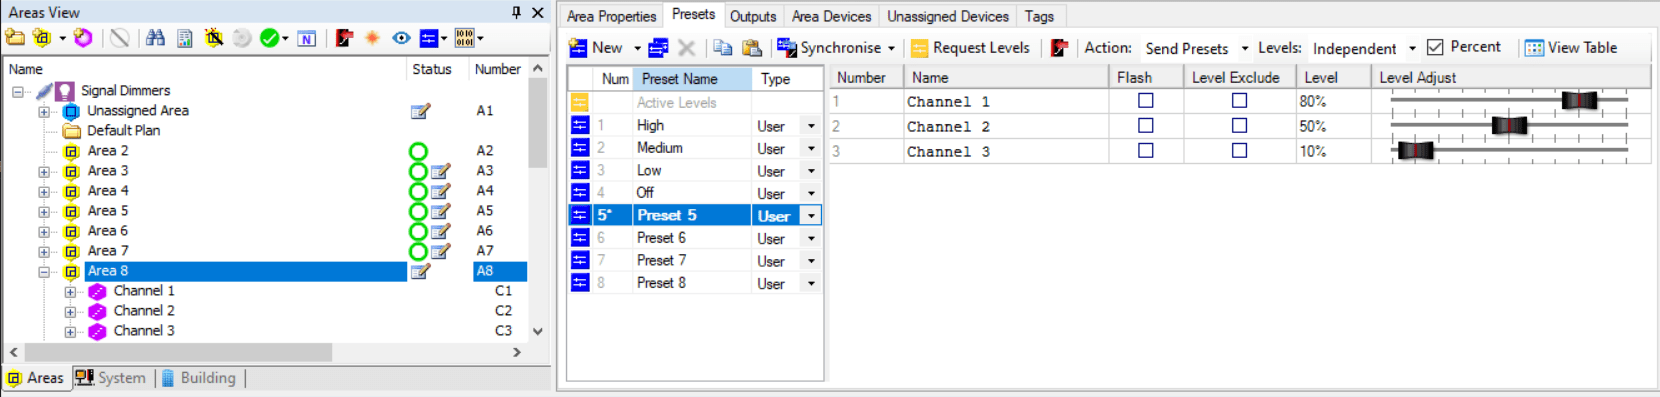Click the crossed-out yellow area icon

click(213, 38)
